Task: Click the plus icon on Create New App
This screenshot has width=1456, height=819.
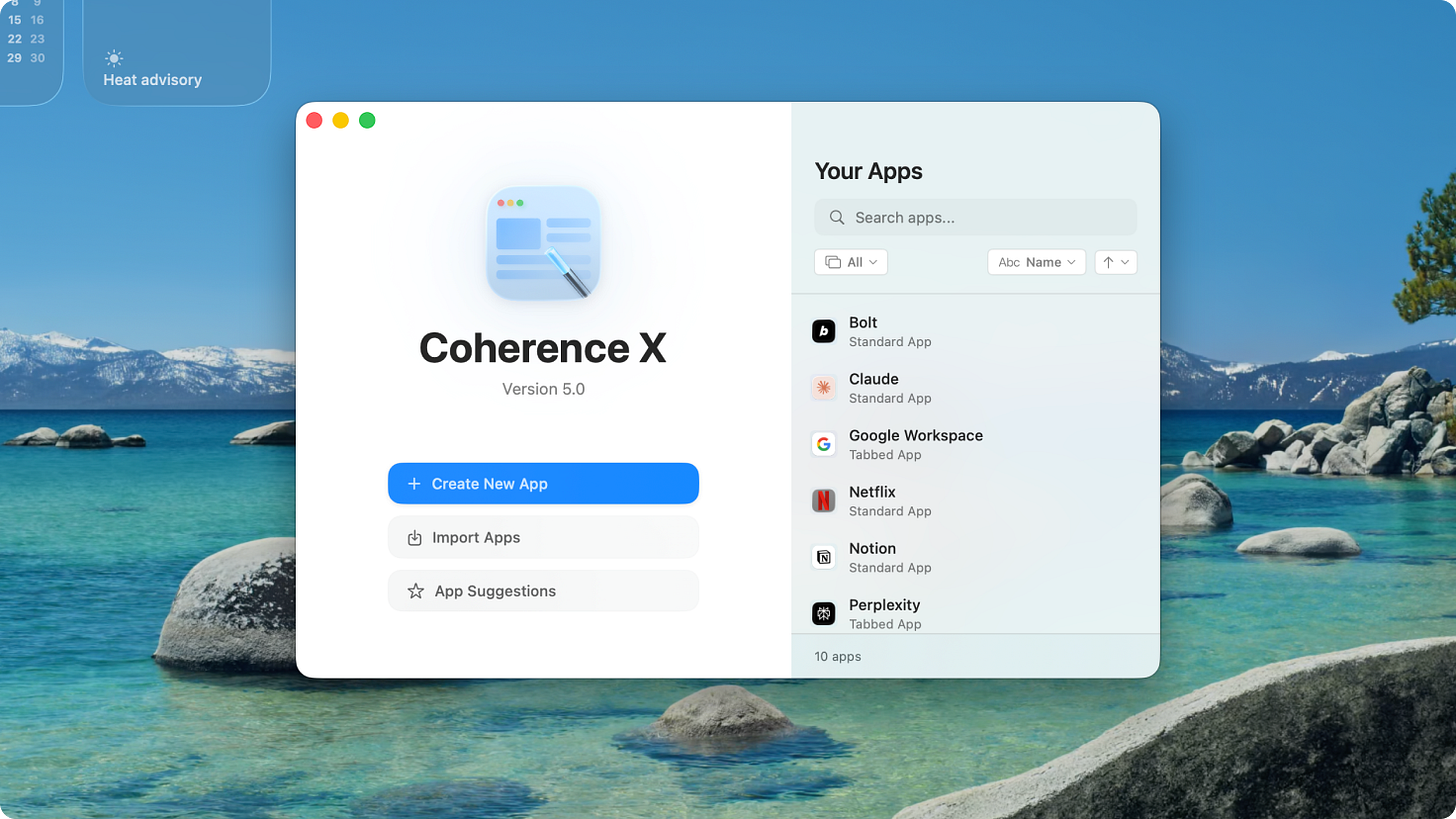Action: point(414,484)
